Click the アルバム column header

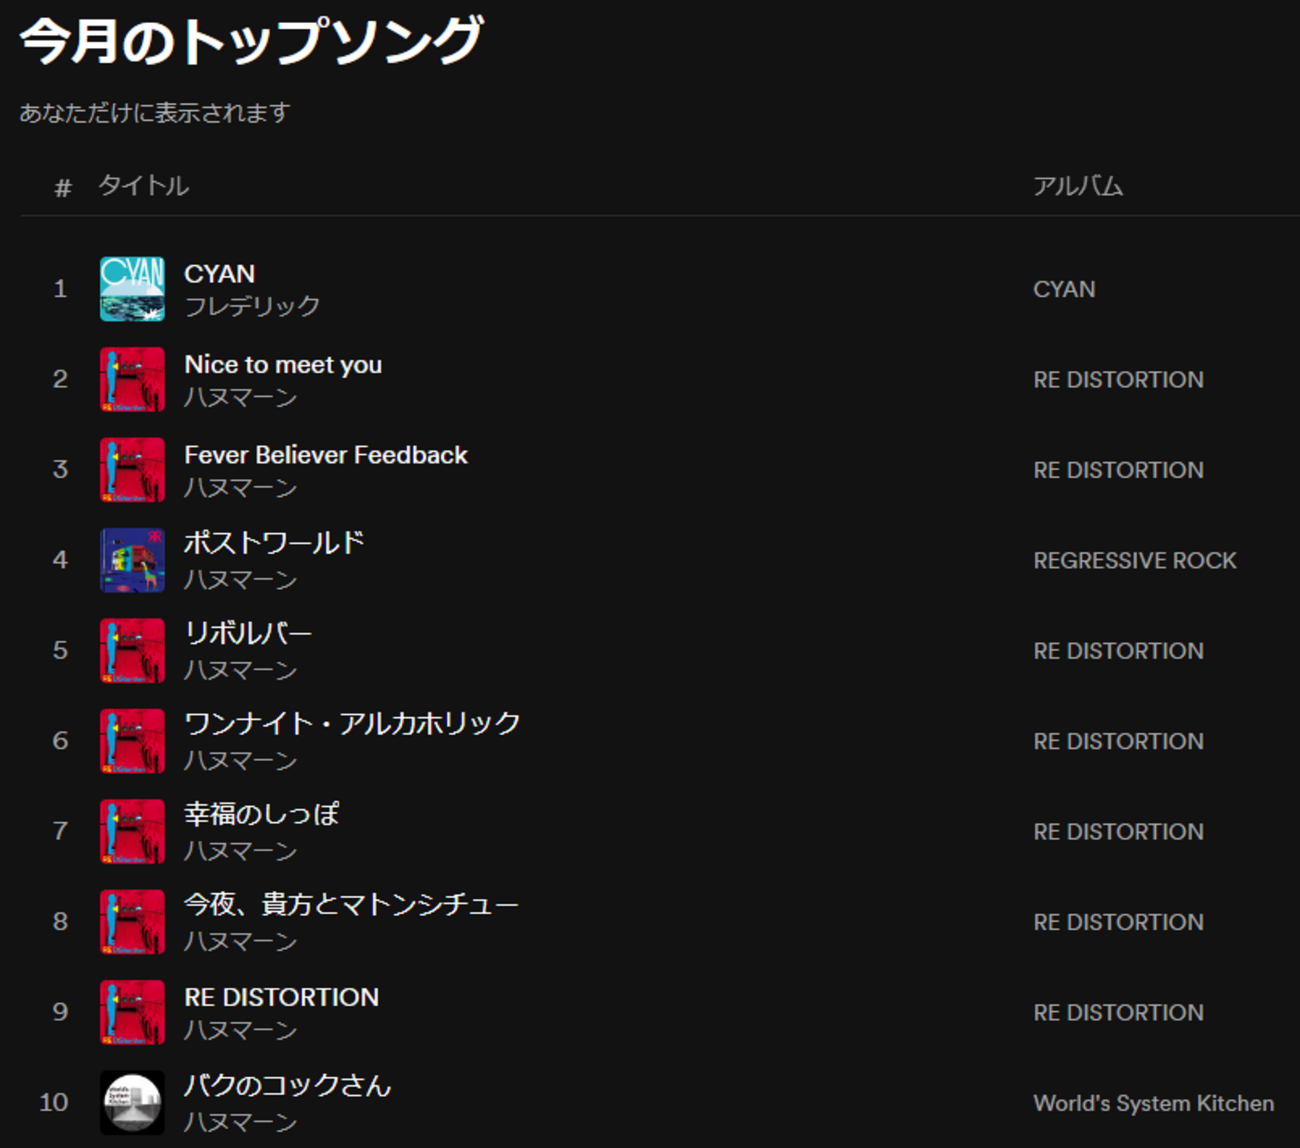pyautogui.click(x=1077, y=185)
